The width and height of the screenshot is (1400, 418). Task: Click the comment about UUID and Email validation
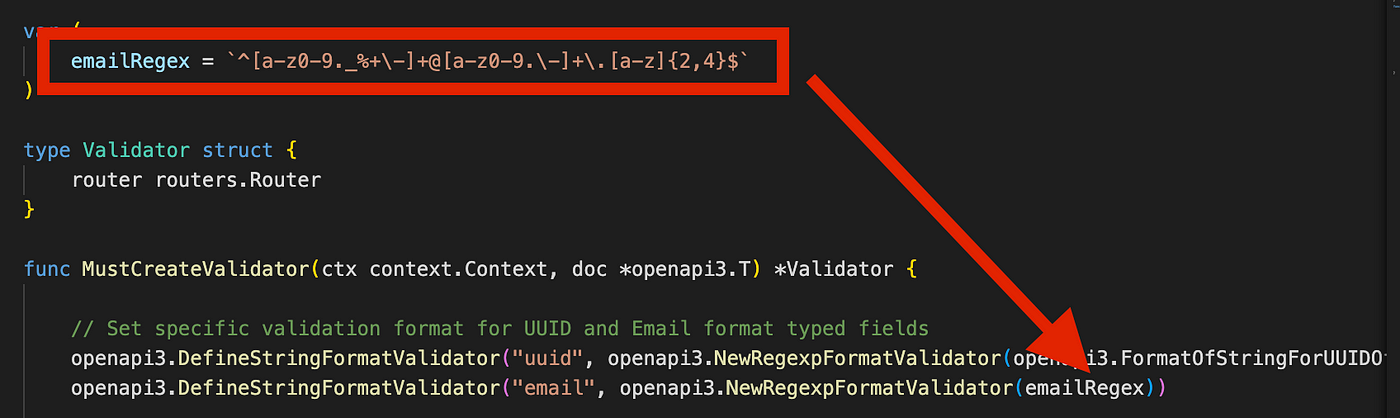coord(499,328)
